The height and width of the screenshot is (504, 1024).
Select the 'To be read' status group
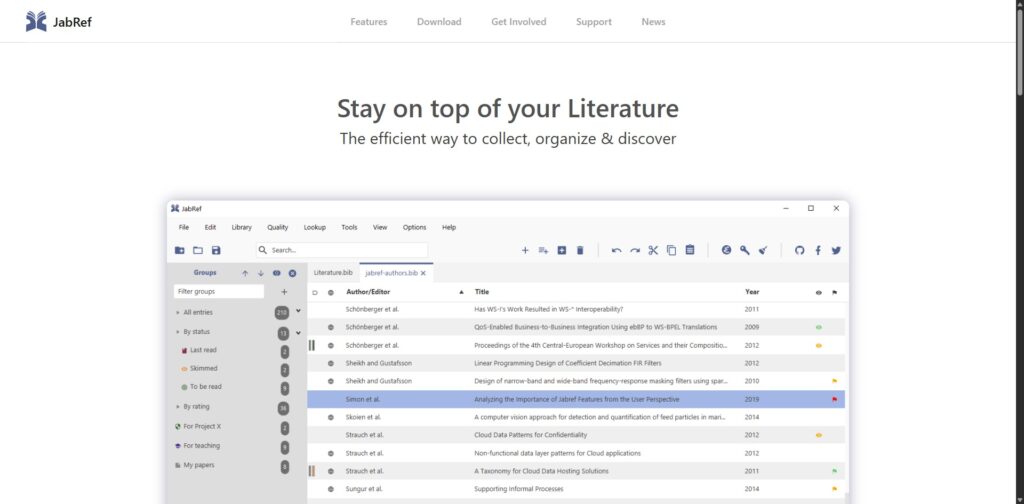[207, 387]
